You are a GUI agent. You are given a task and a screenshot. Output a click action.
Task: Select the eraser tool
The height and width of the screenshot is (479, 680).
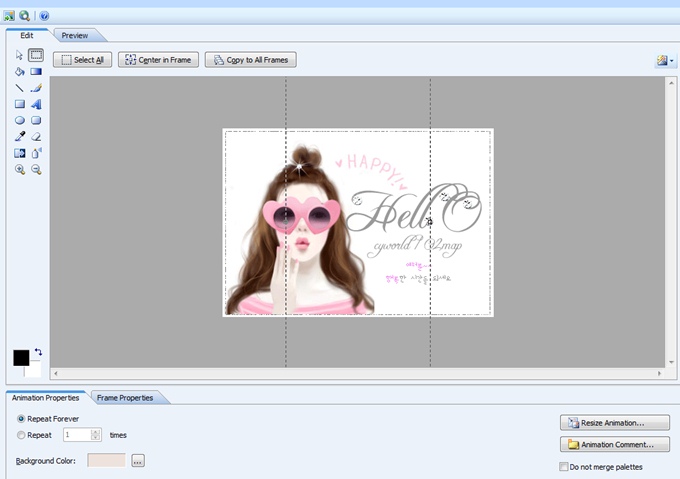pyautogui.click(x=36, y=136)
